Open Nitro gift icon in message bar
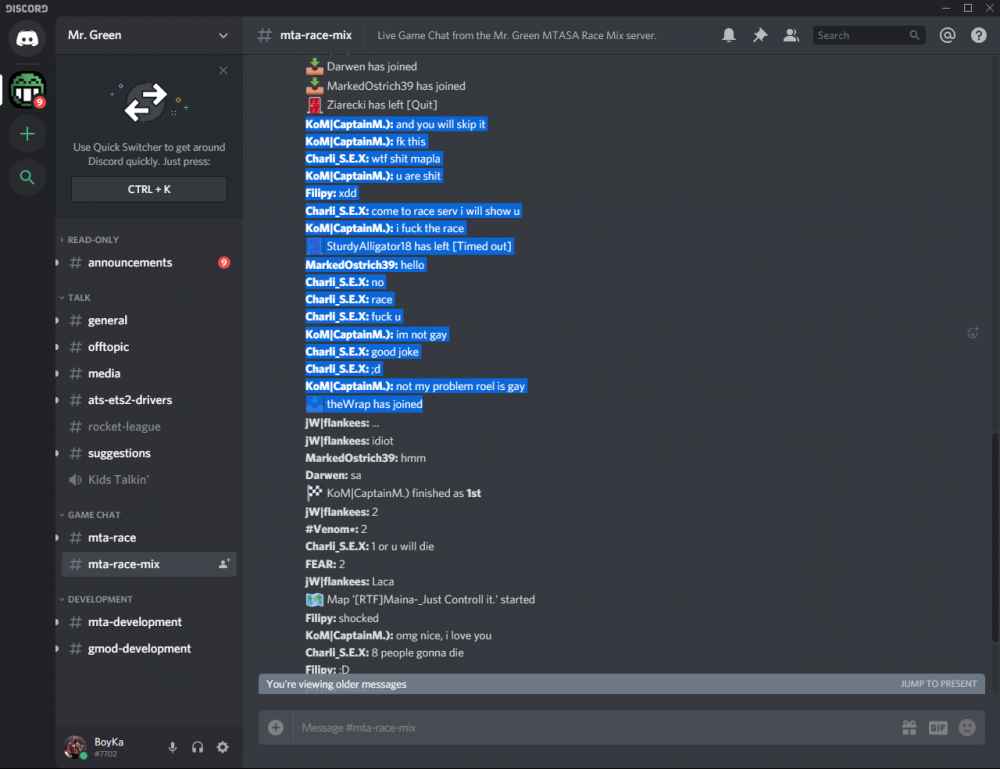This screenshot has height=769, width=1000. (909, 728)
